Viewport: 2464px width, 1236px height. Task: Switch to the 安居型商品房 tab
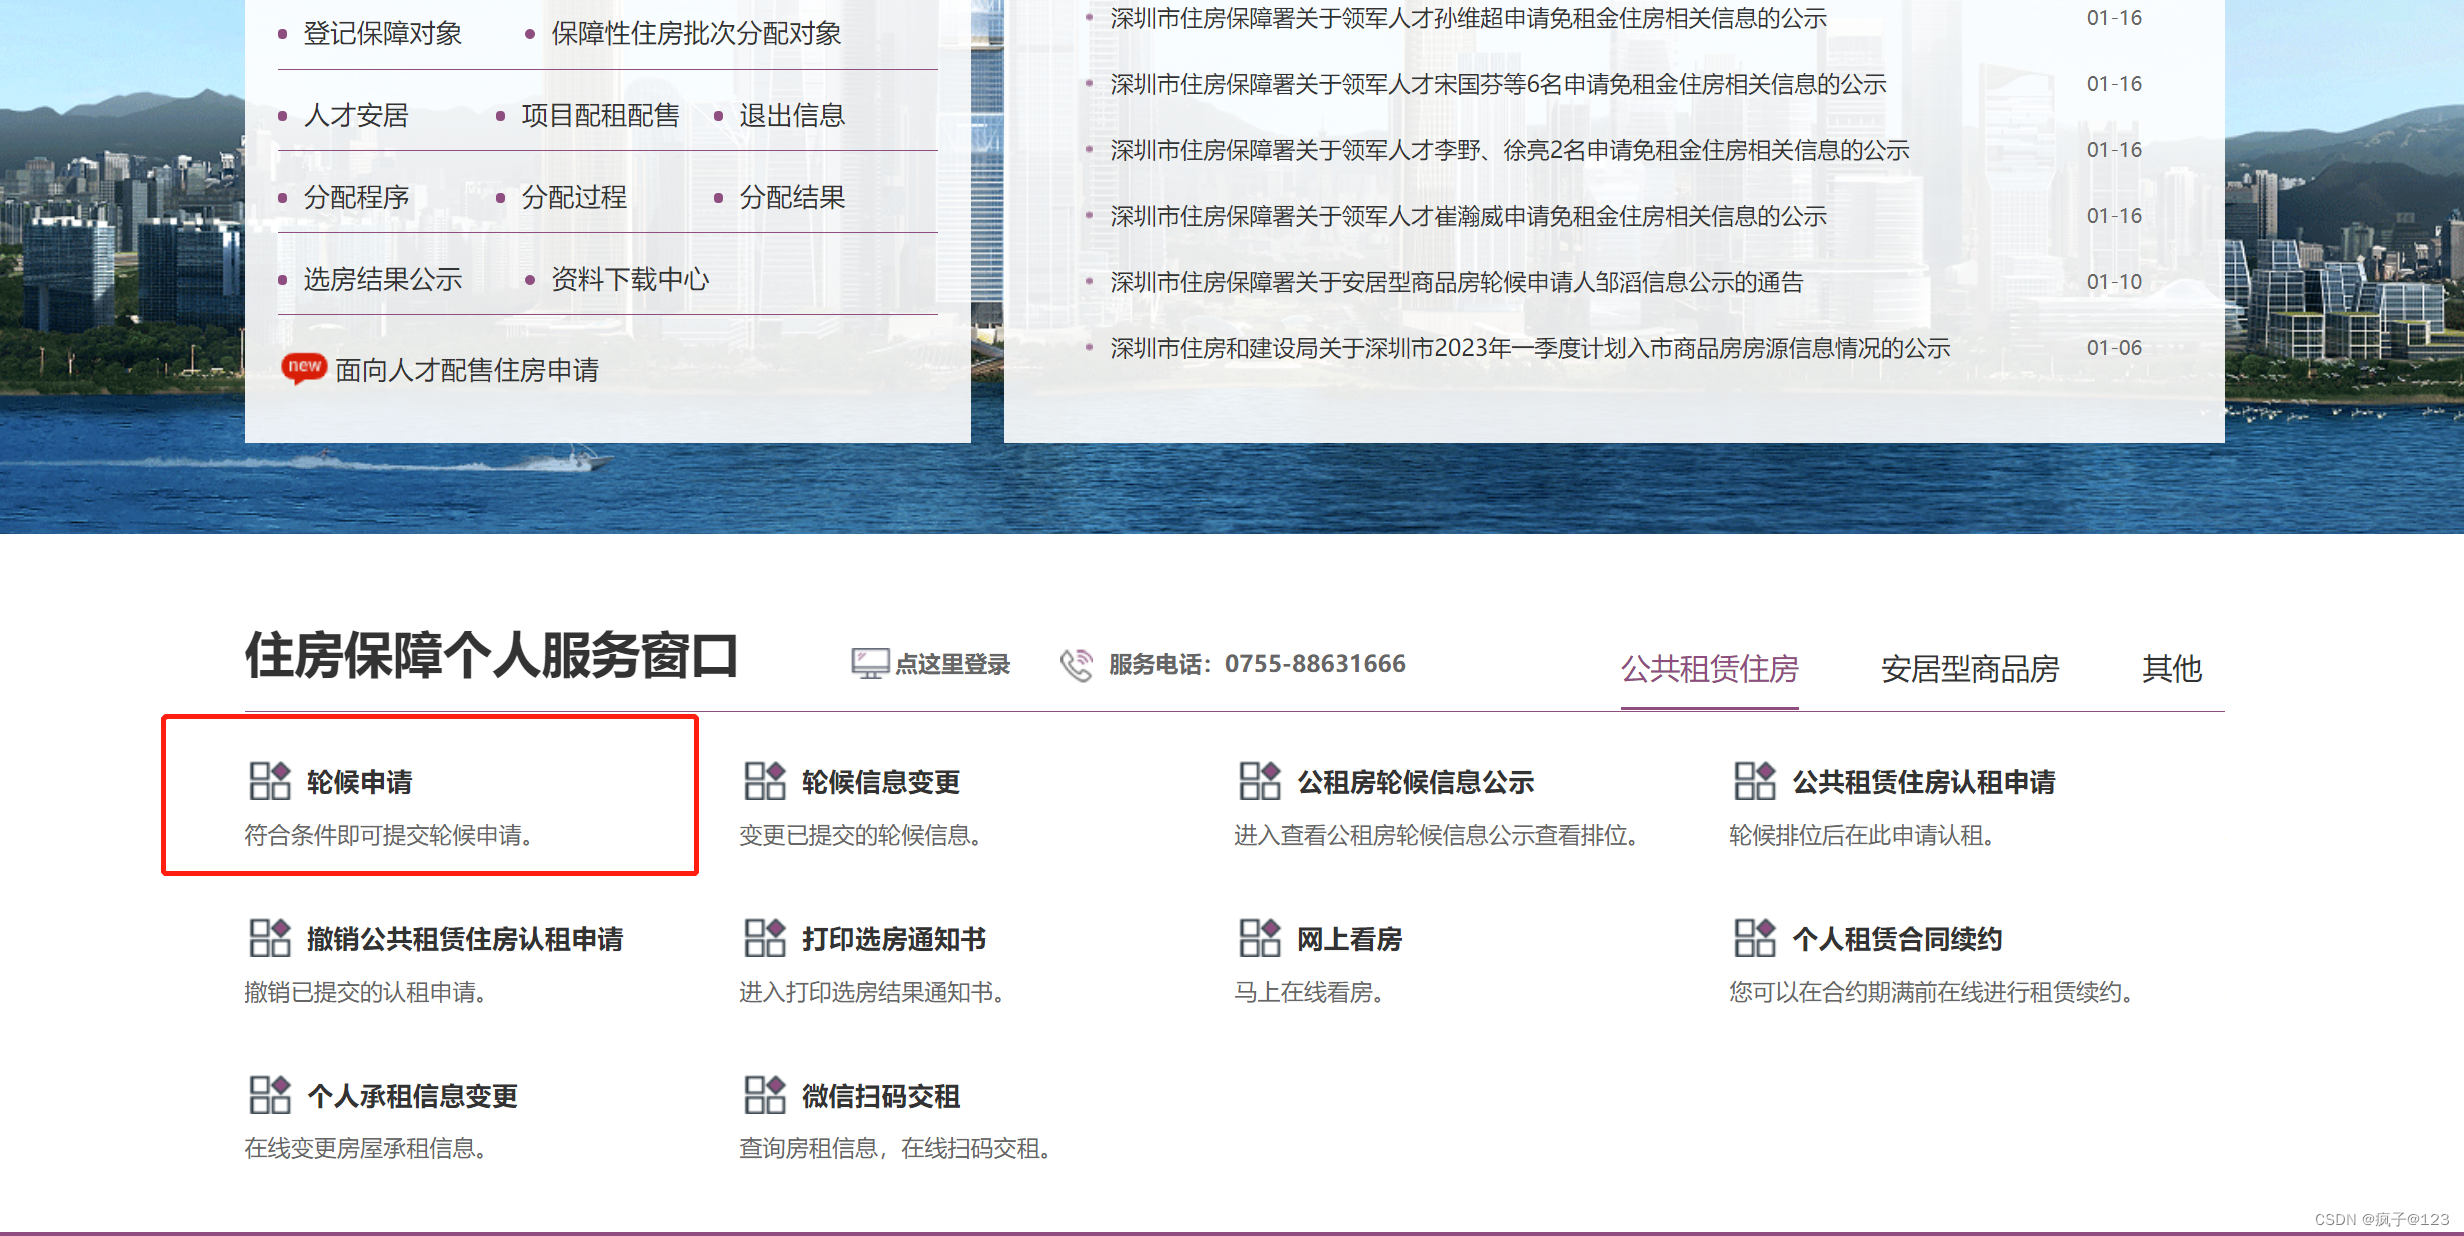[x=1969, y=668]
